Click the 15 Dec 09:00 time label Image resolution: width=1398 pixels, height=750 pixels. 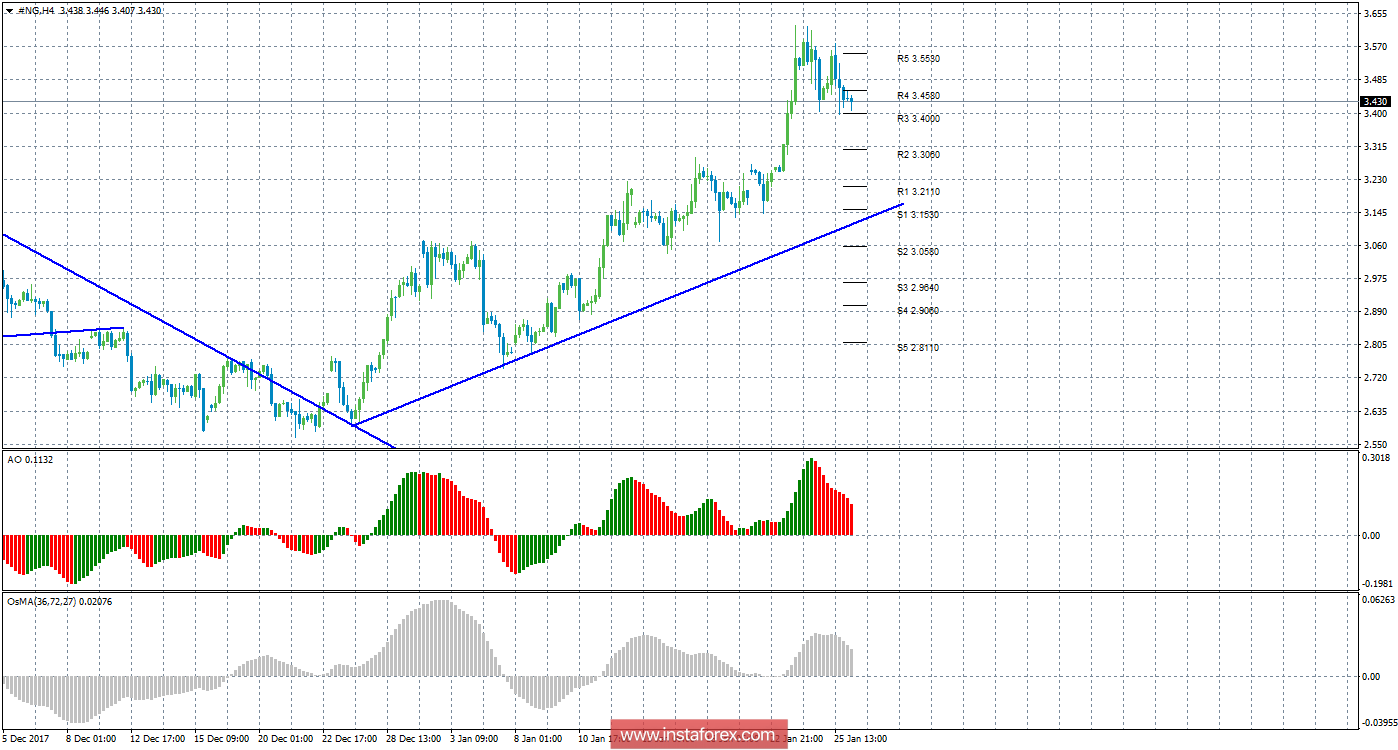[x=222, y=739]
